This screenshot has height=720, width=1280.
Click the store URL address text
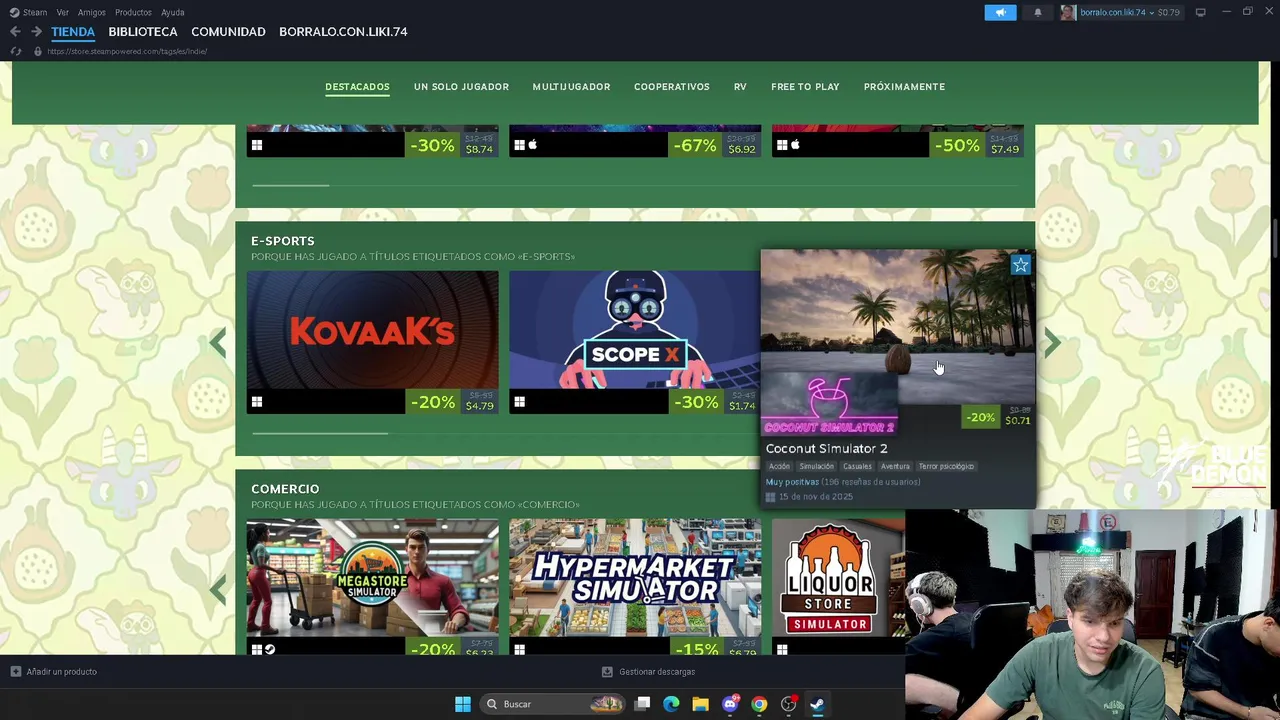point(127,51)
